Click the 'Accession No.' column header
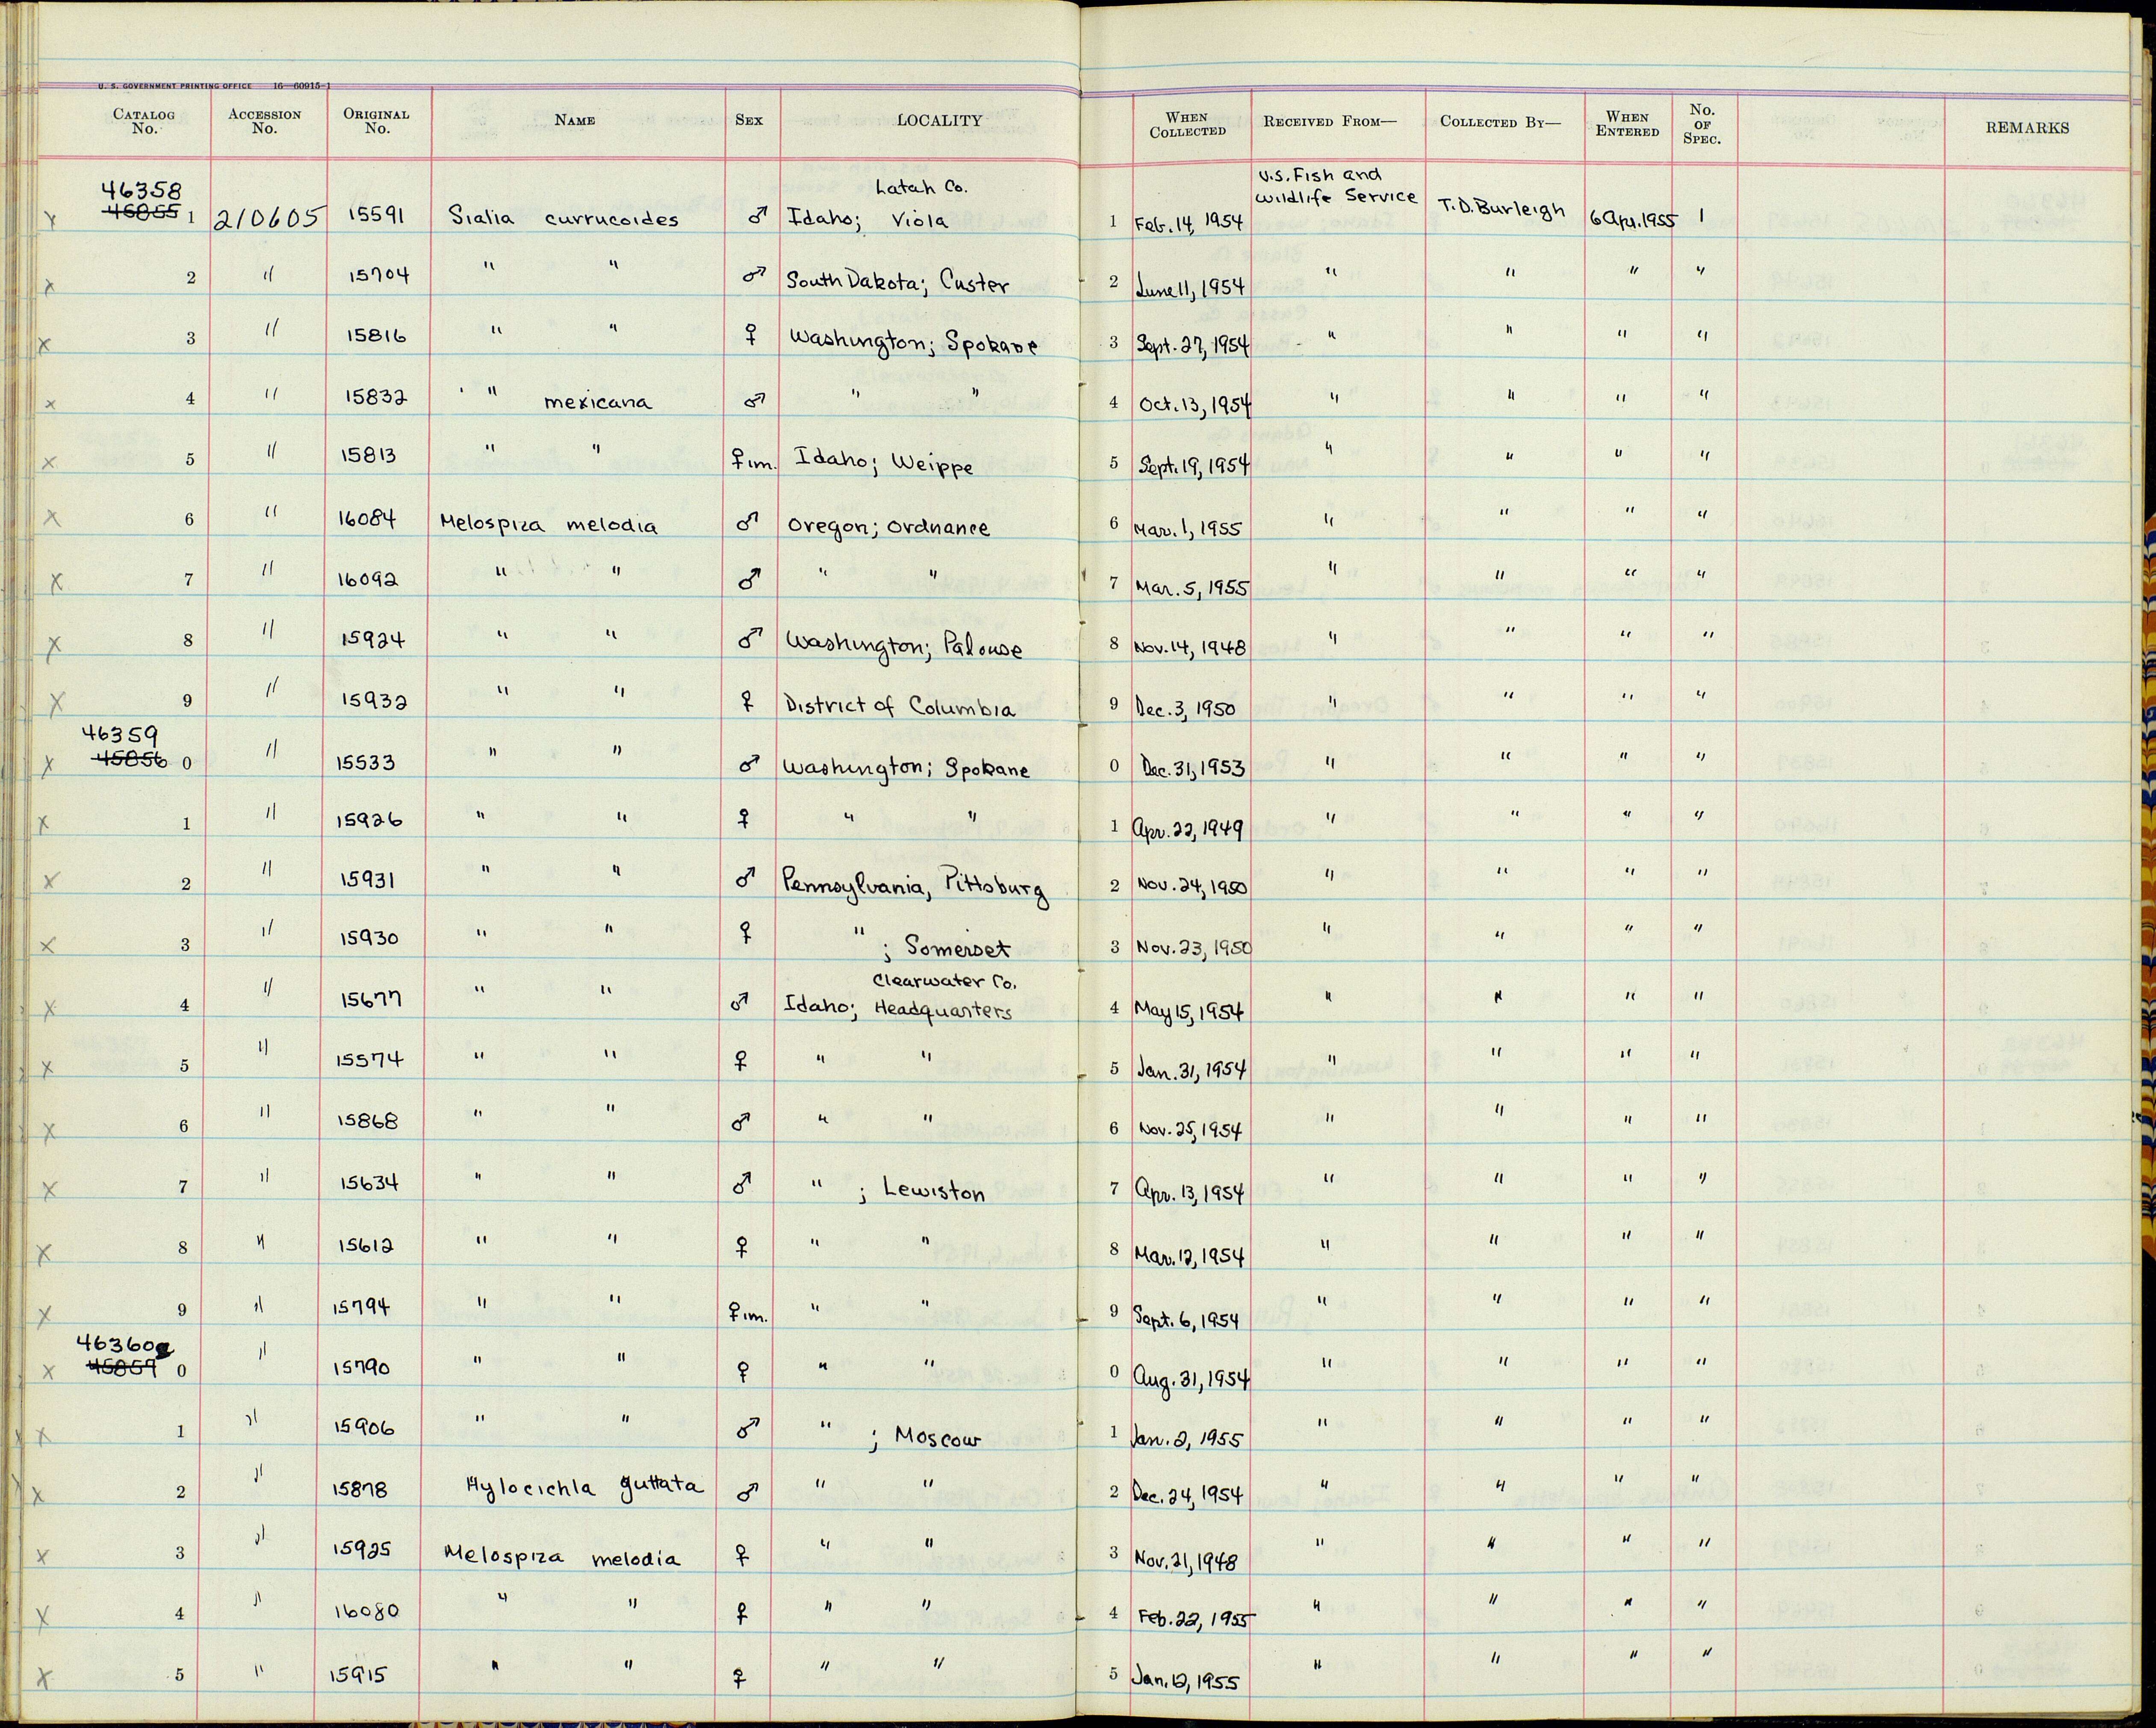Screen dimensions: 2156x1728 [264, 121]
